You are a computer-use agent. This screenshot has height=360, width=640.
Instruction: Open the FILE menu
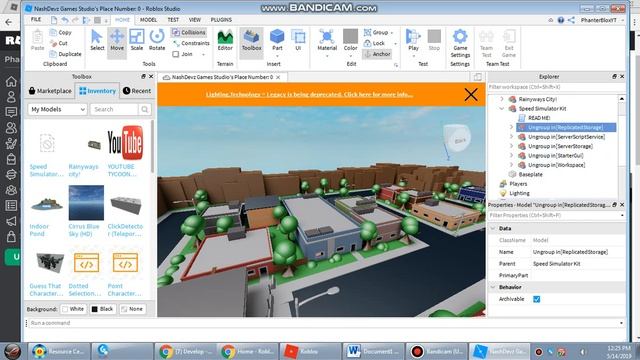tap(36, 20)
